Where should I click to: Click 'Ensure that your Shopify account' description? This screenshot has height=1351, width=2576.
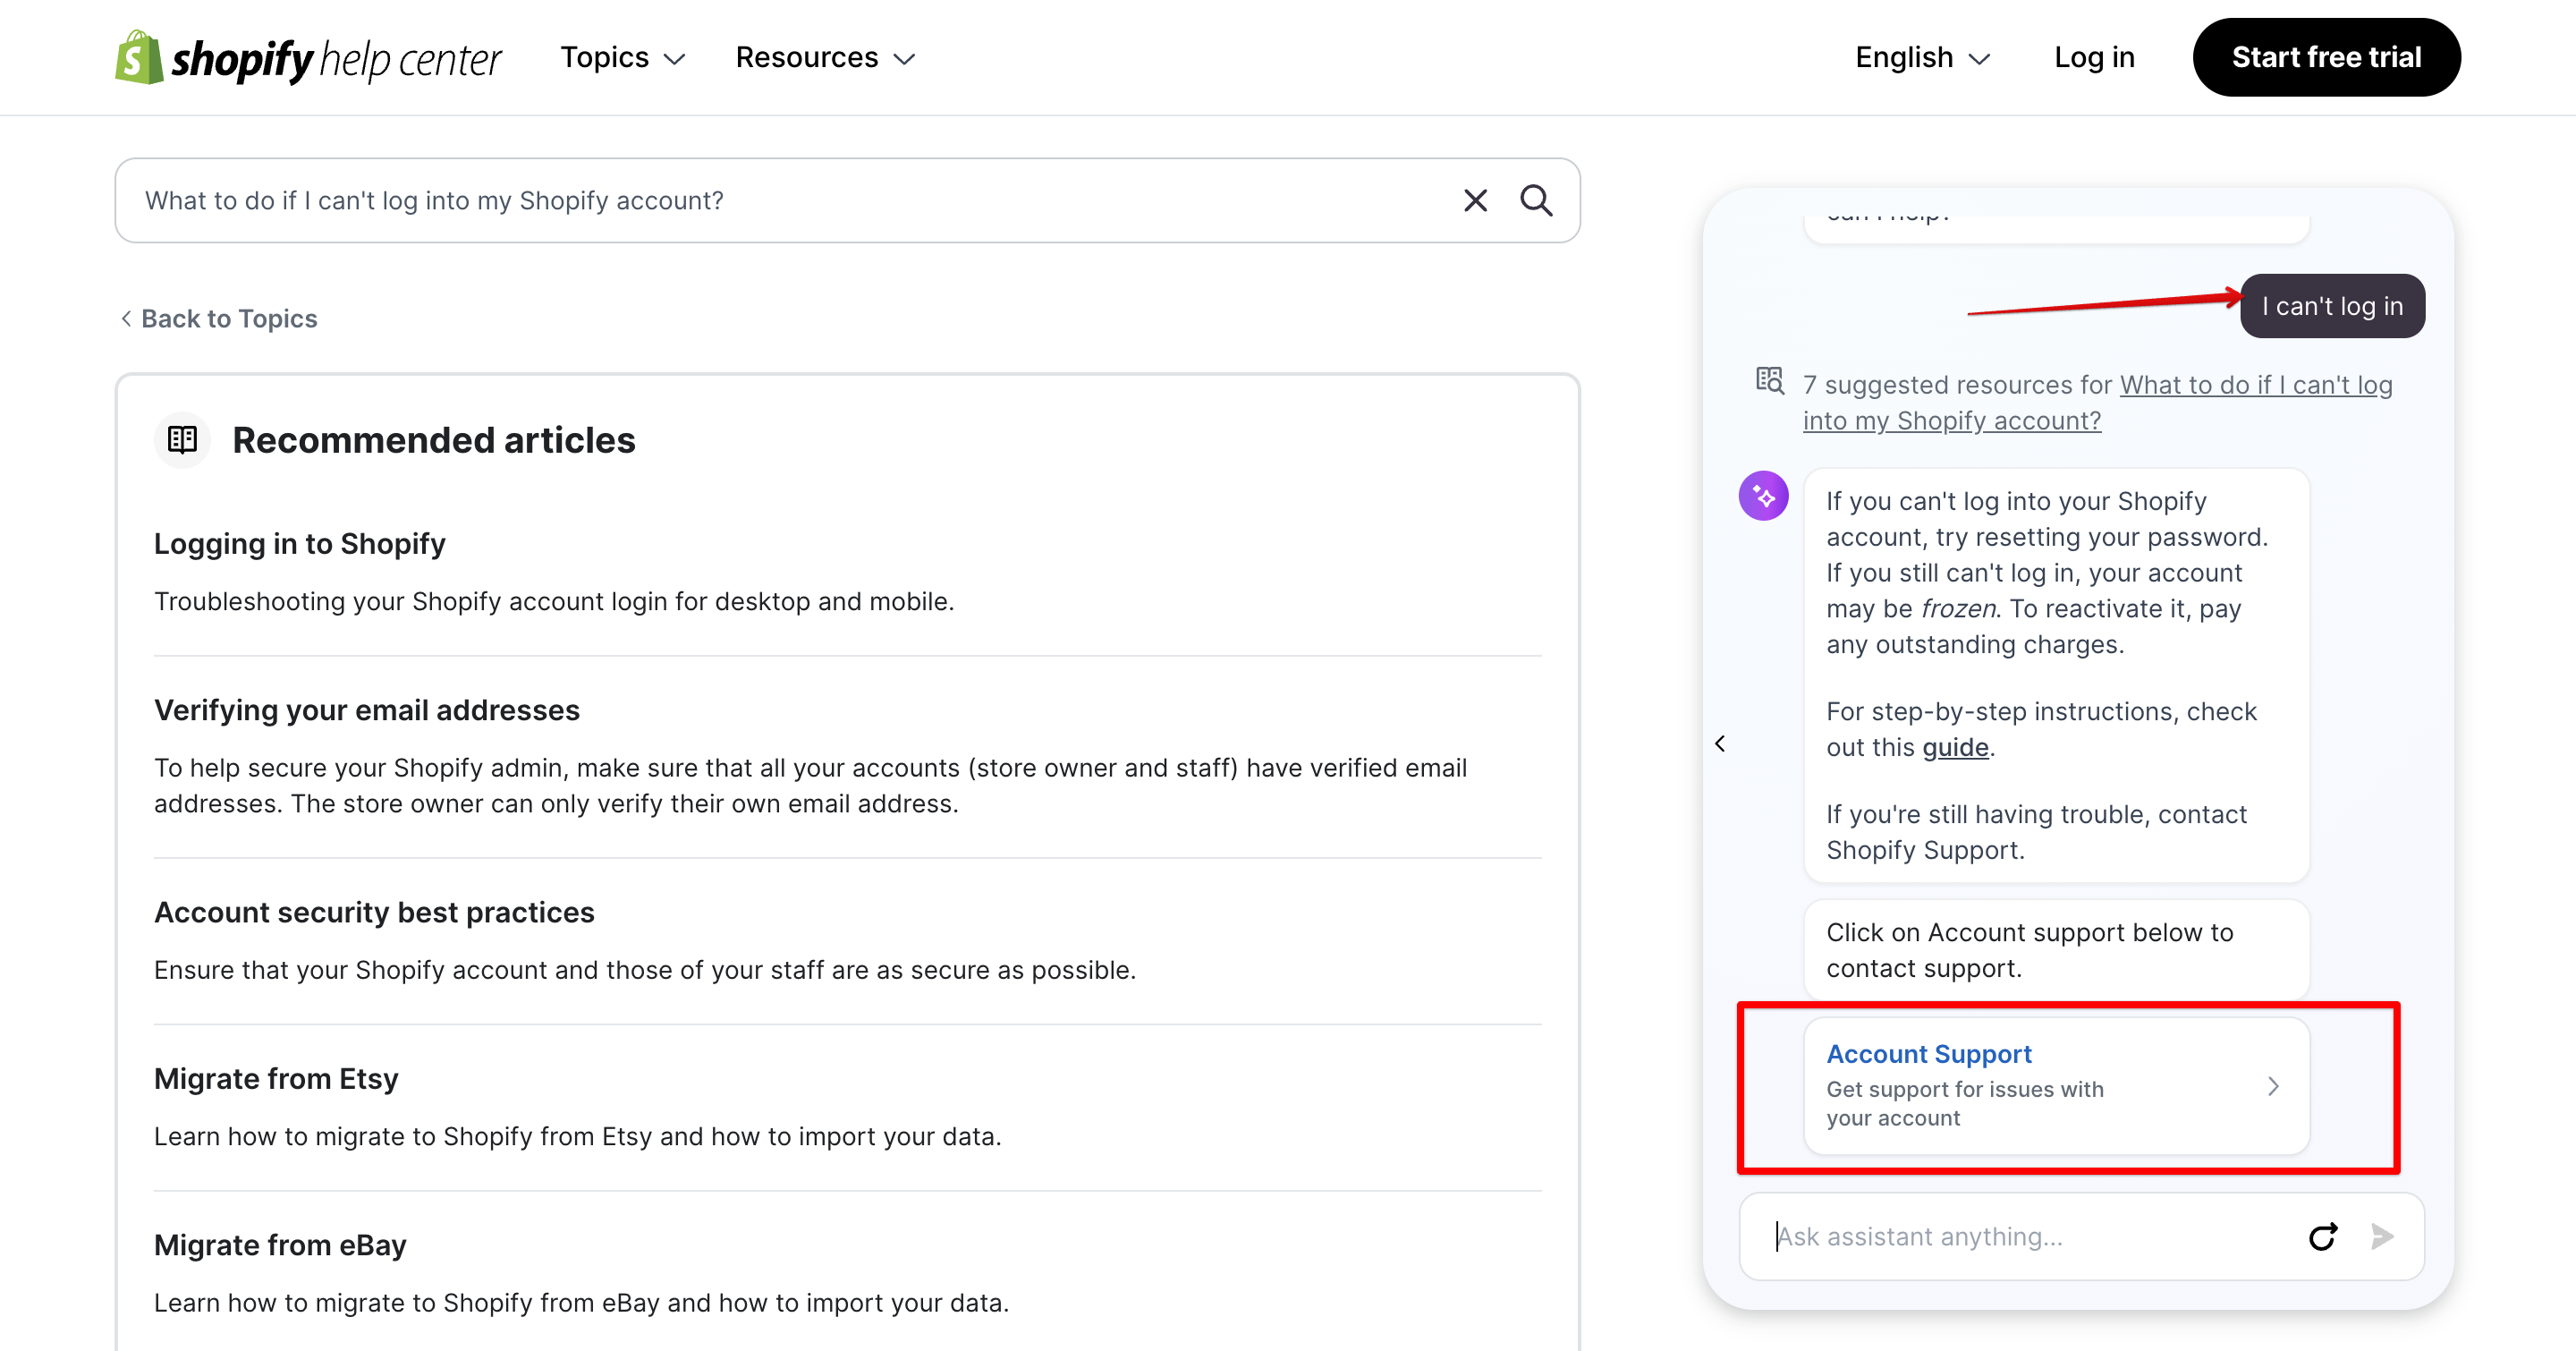click(x=645, y=971)
